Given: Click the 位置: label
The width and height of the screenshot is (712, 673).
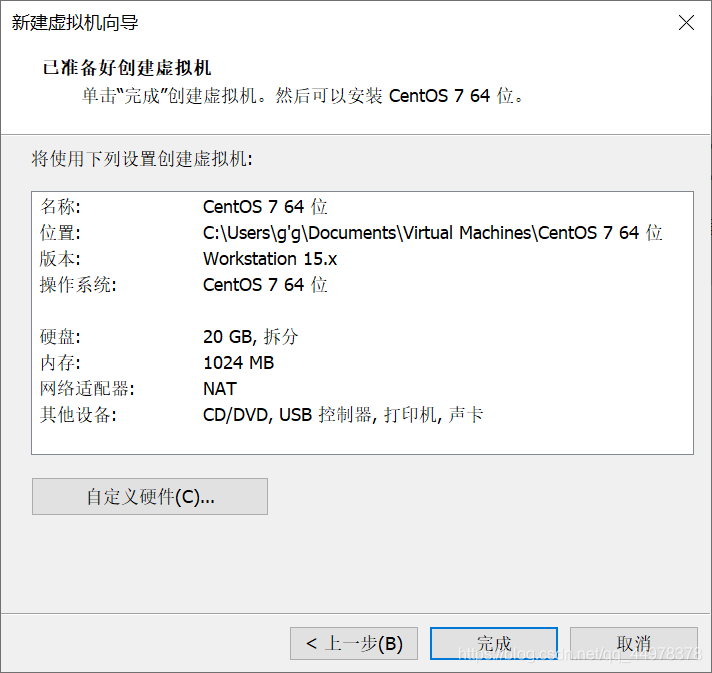Looking at the screenshot, I should pyautogui.click(x=60, y=233).
